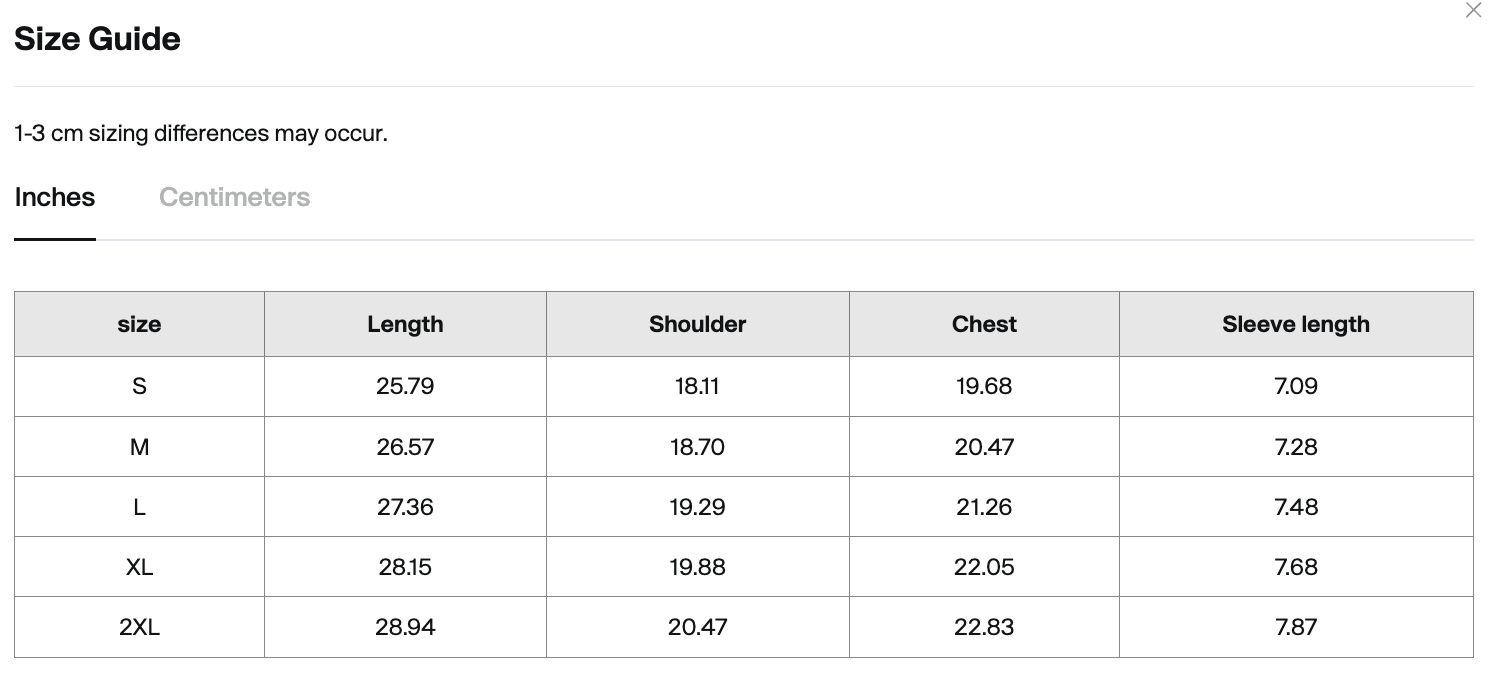Click the 28.15 length value for XL
The image size is (1494, 678).
click(405, 567)
